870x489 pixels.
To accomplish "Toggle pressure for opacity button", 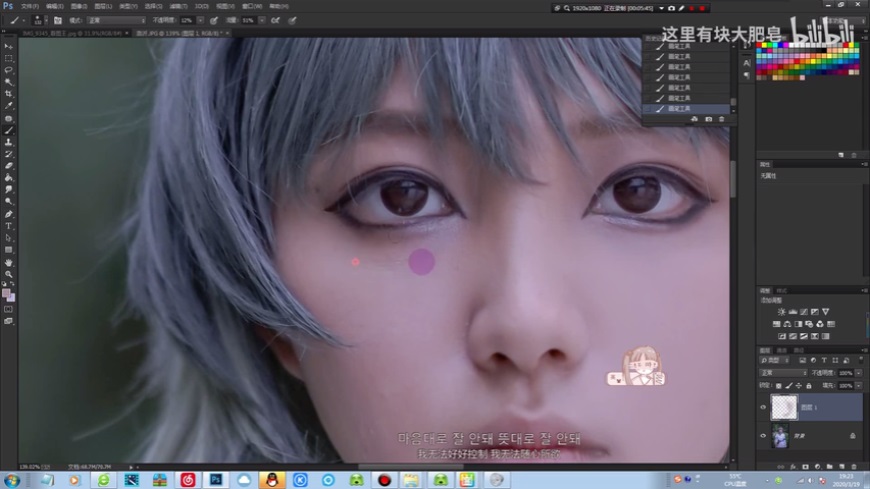I will click(214, 20).
